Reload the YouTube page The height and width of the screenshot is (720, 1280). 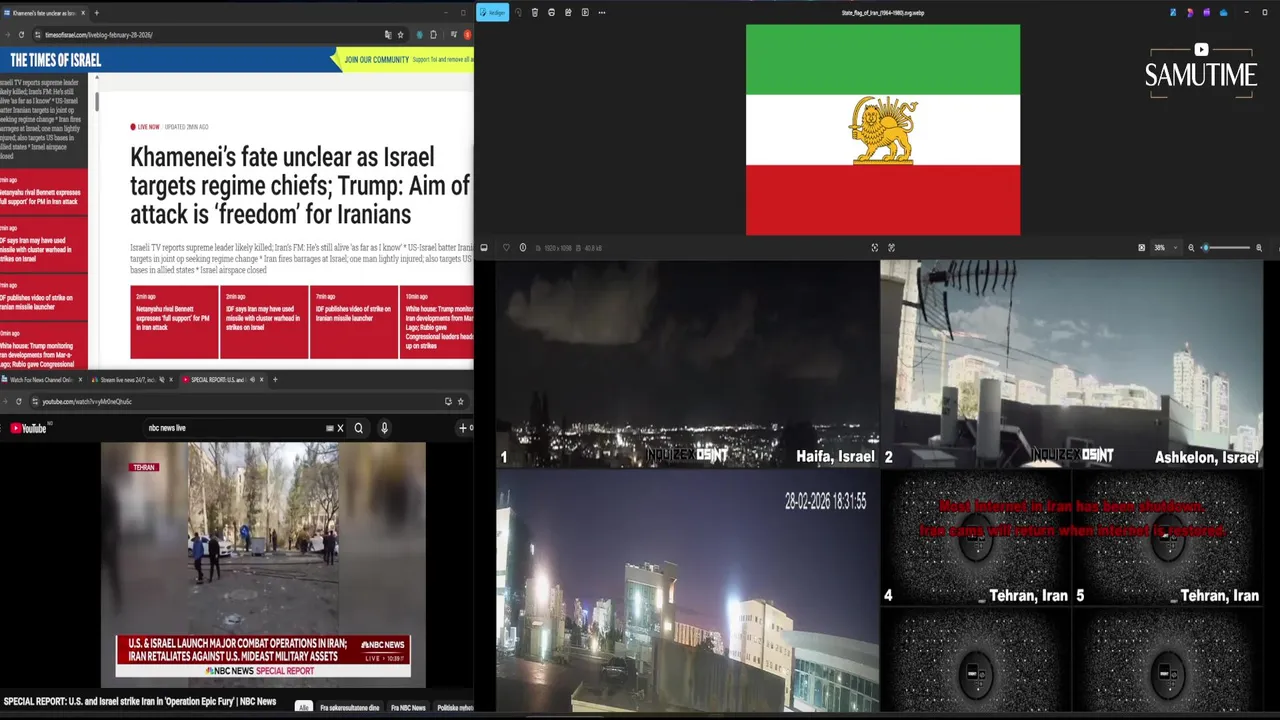(18, 401)
